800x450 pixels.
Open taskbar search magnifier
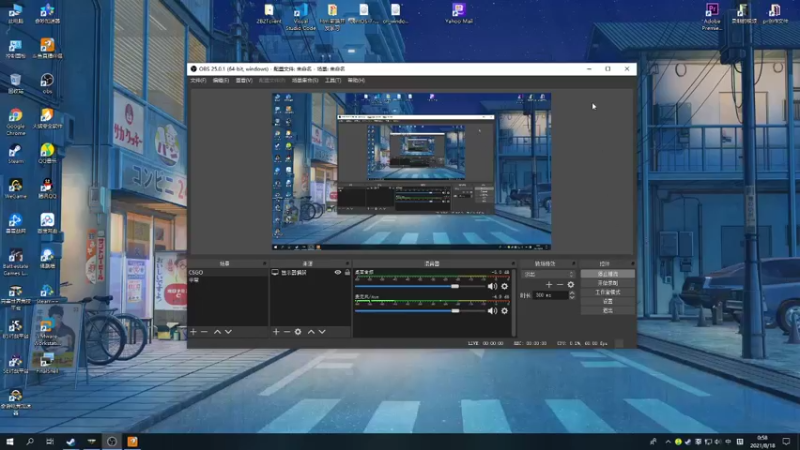[x=30, y=441]
